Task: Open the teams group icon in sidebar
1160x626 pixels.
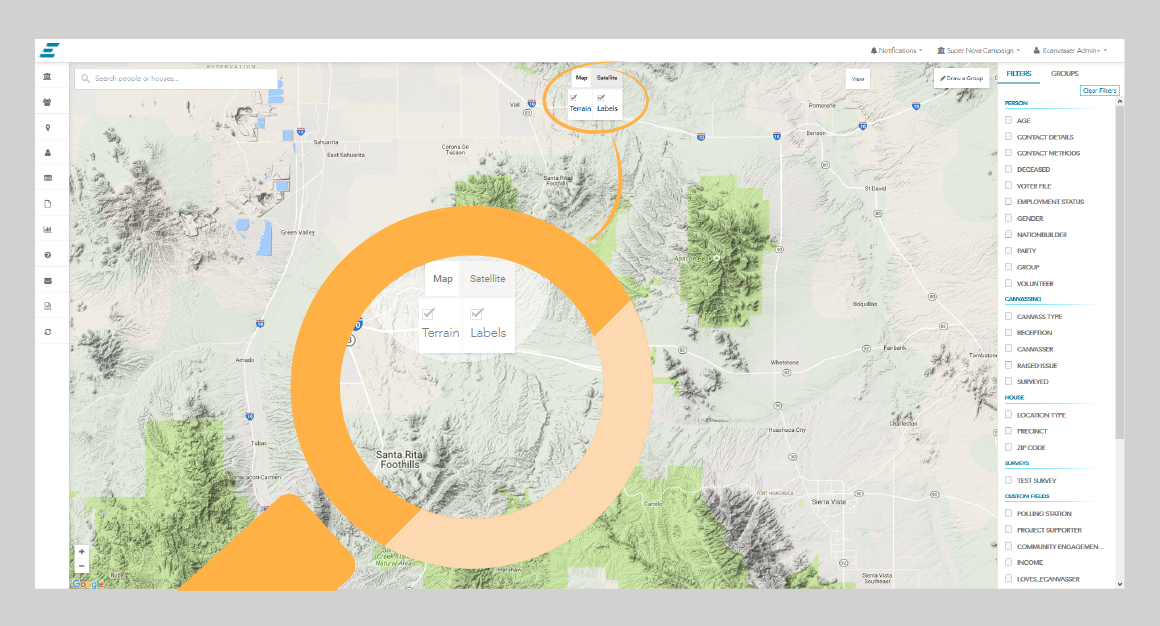Action: pos(47,102)
